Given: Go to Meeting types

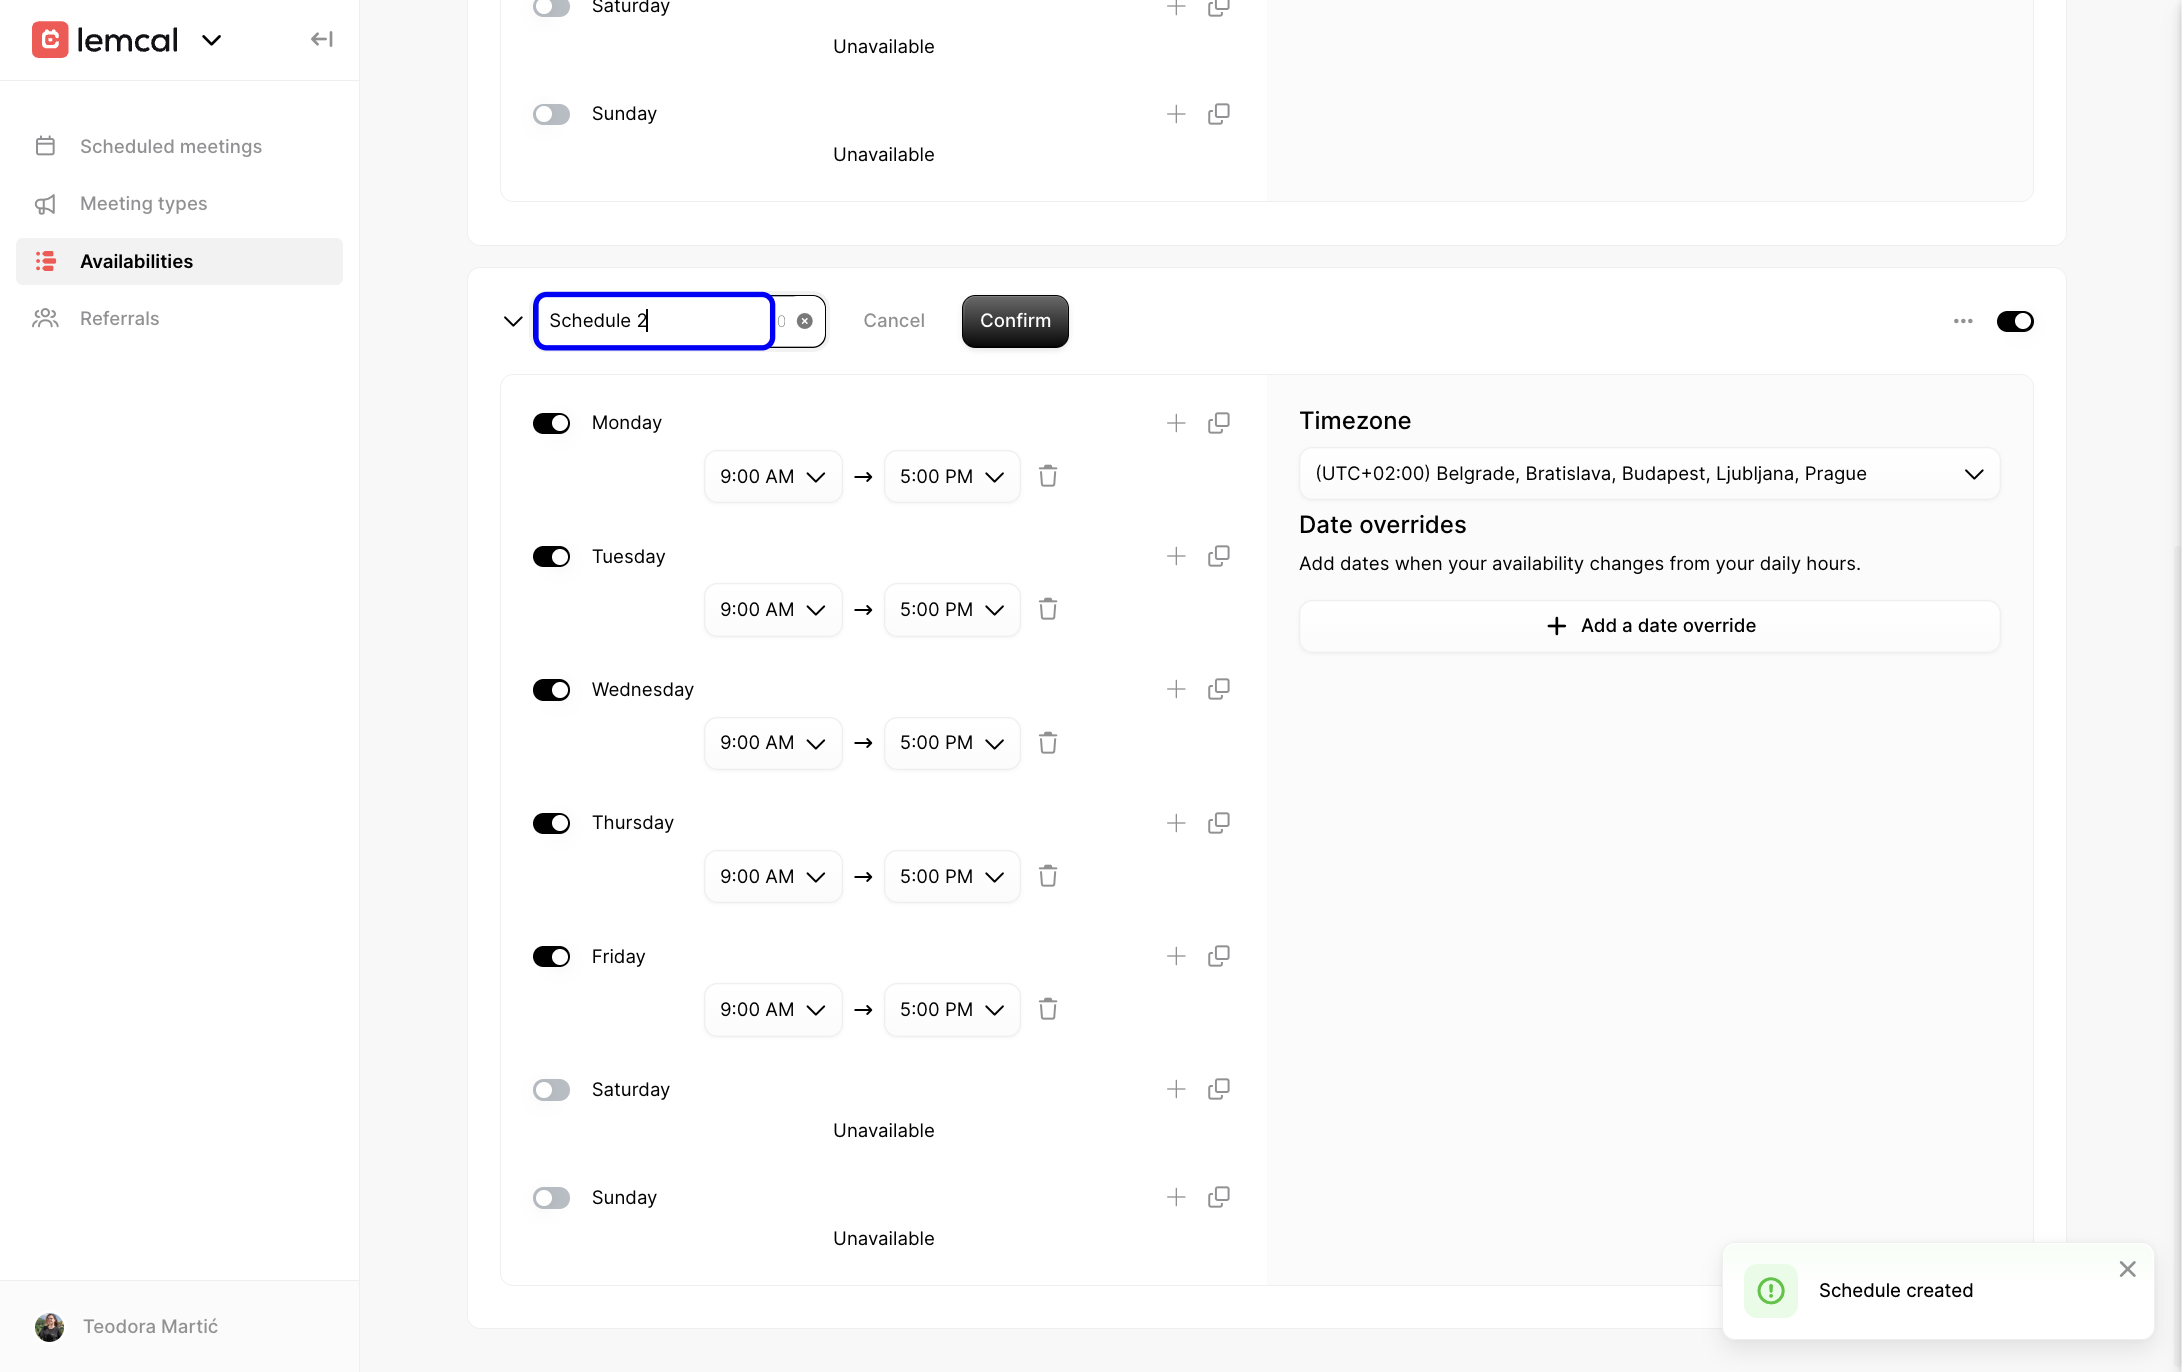Looking at the screenshot, I should (x=143, y=203).
